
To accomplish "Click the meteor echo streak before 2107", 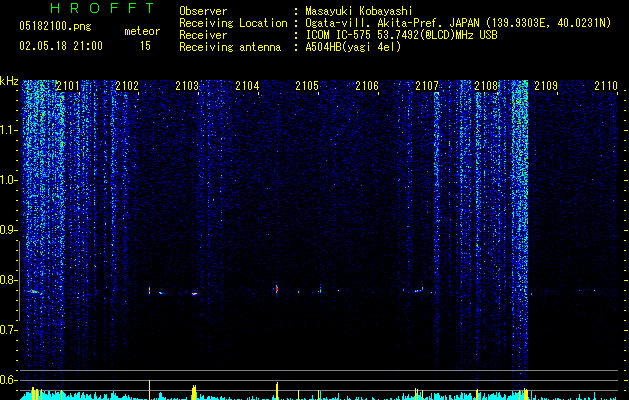I will (x=419, y=290).
